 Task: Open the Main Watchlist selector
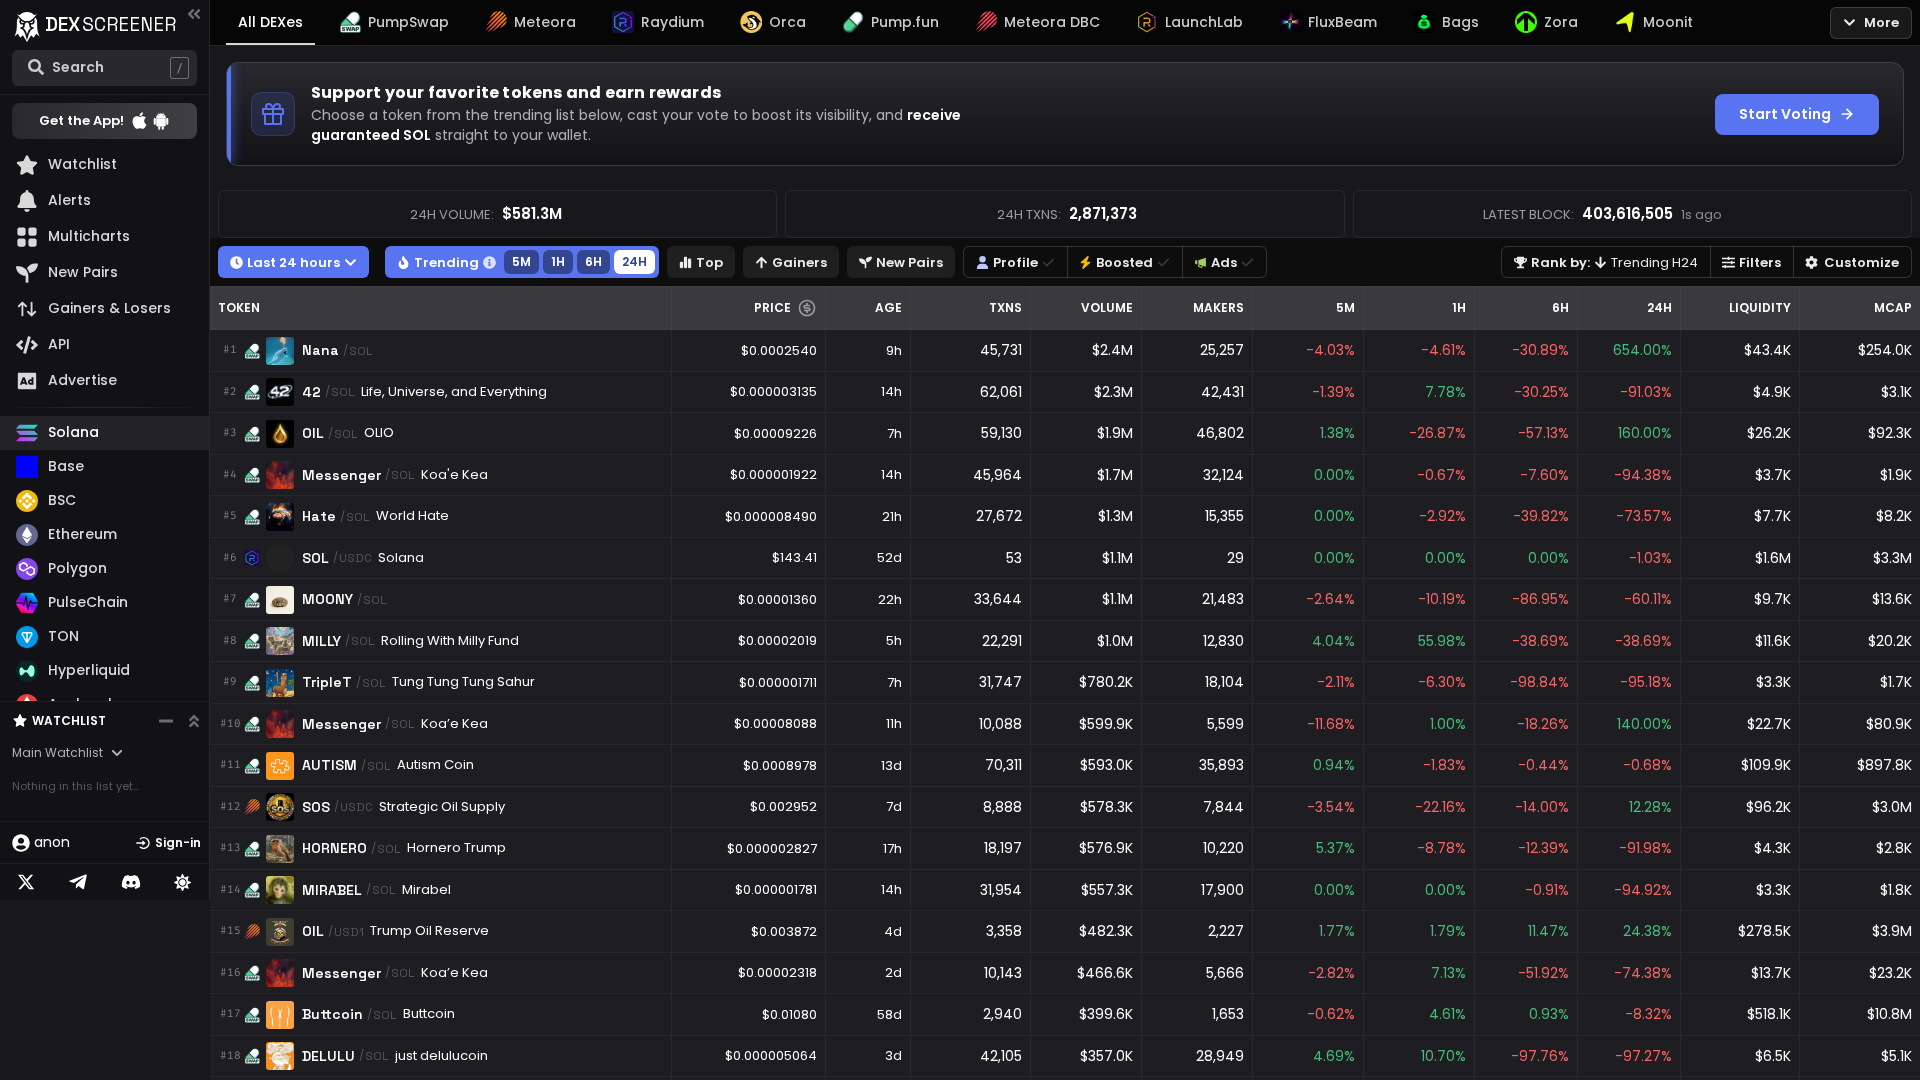67,753
